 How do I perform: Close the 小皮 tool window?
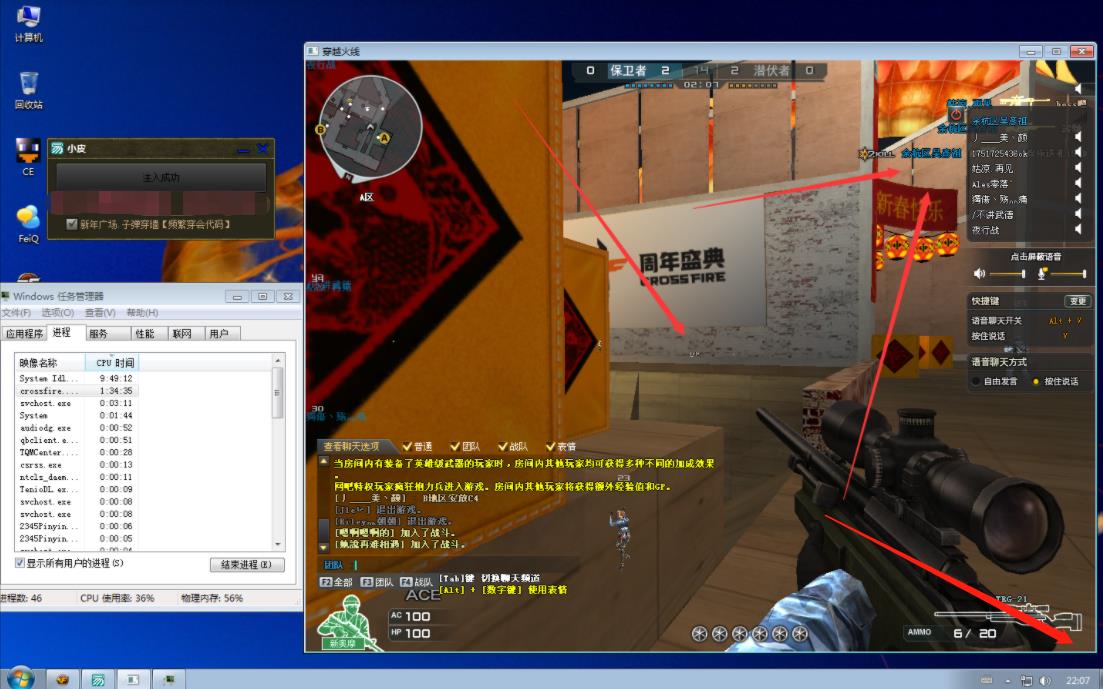(x=262, y=148)
